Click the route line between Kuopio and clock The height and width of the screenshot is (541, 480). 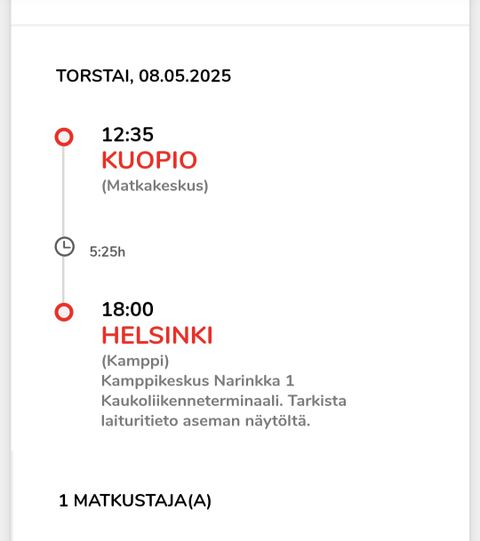63,191
